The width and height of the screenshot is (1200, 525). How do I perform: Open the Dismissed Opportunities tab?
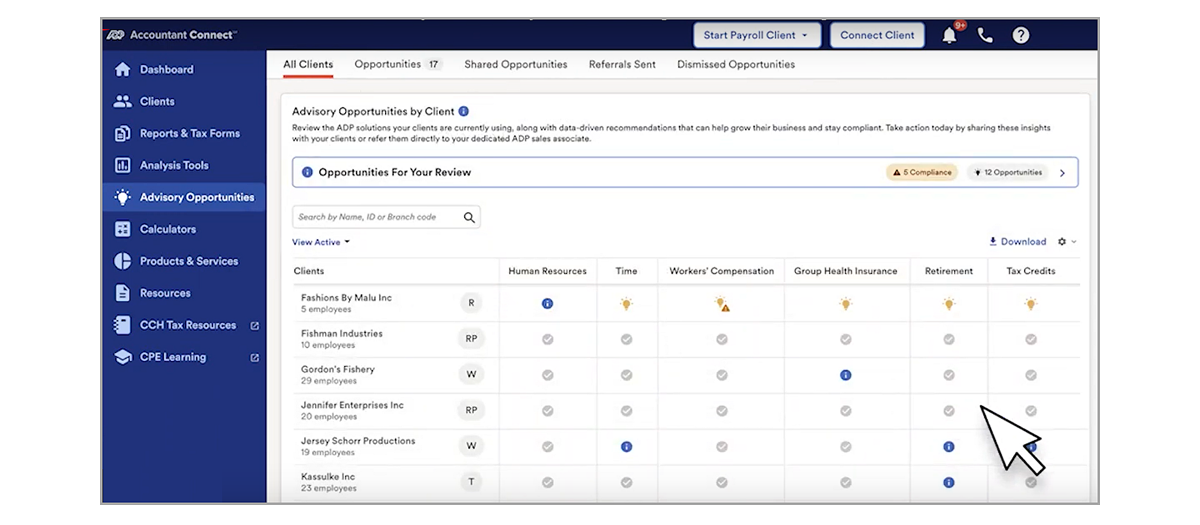tap(736, 64)
